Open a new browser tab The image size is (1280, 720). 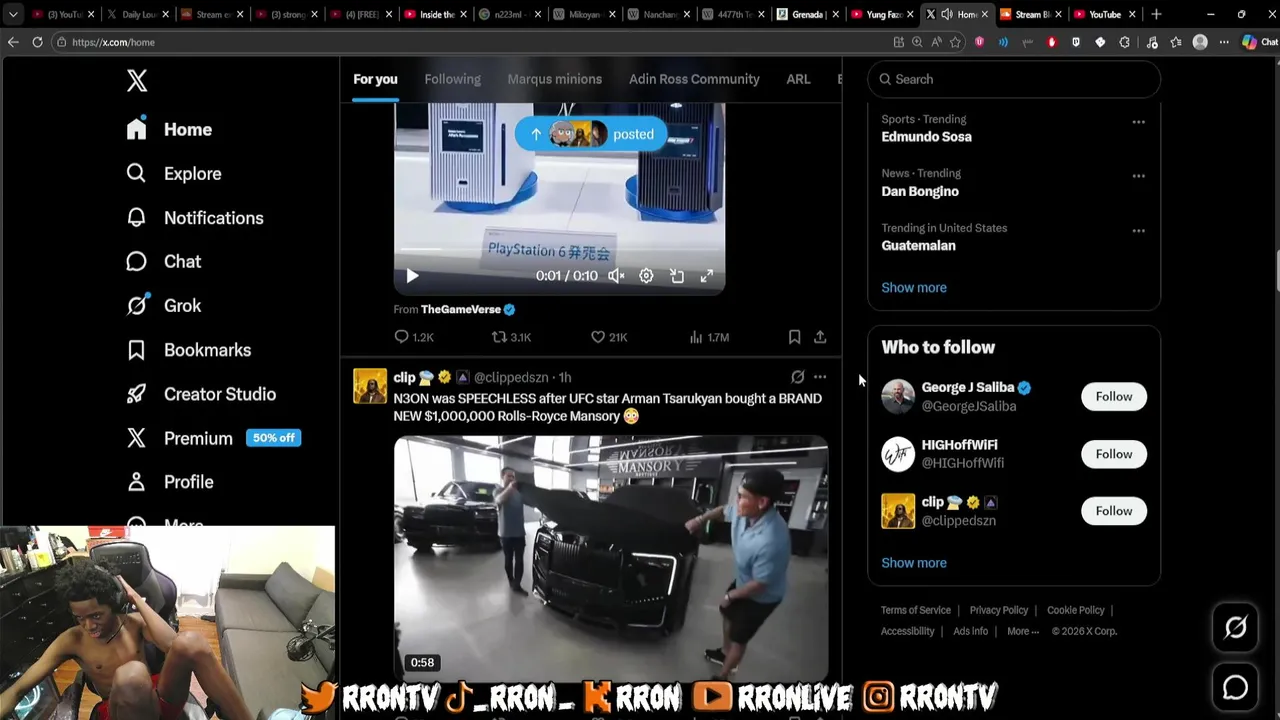[1156, 14]
